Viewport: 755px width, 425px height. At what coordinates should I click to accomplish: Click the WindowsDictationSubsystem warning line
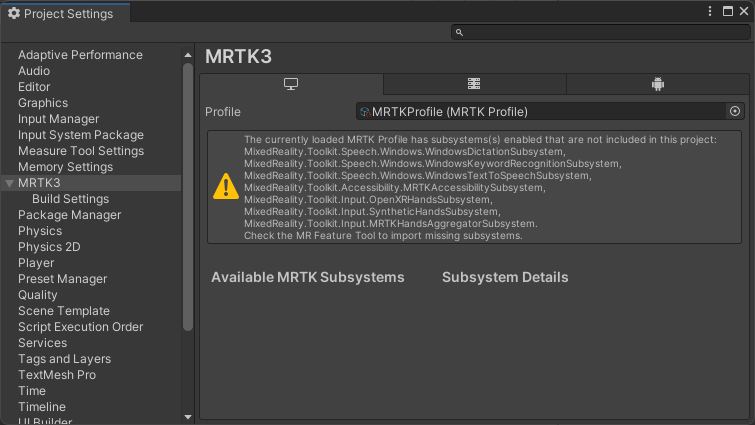click(x=404, y=152)
